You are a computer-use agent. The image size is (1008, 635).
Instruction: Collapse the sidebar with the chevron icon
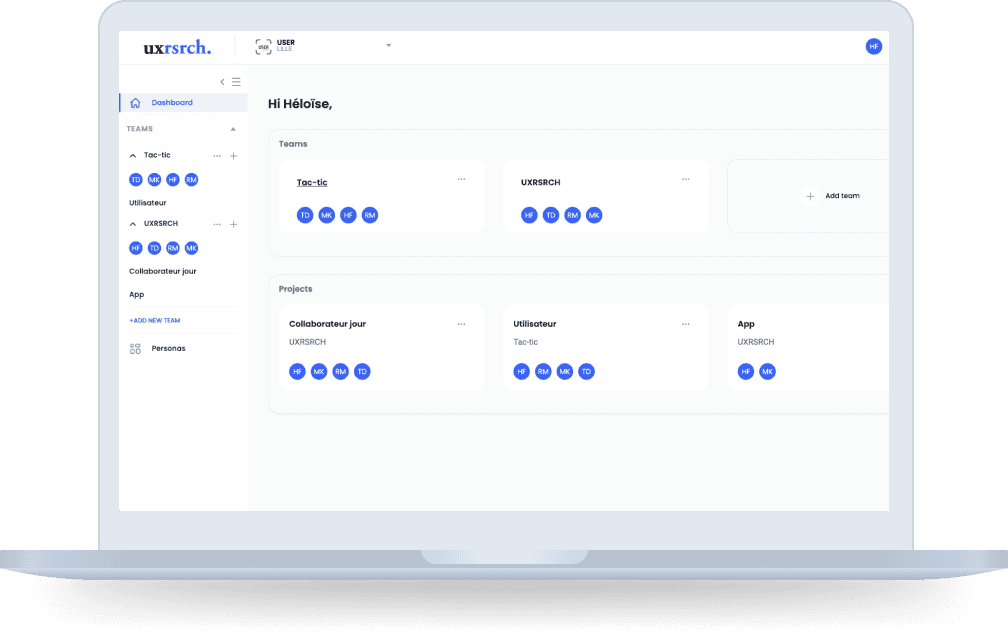coord(222,81)
